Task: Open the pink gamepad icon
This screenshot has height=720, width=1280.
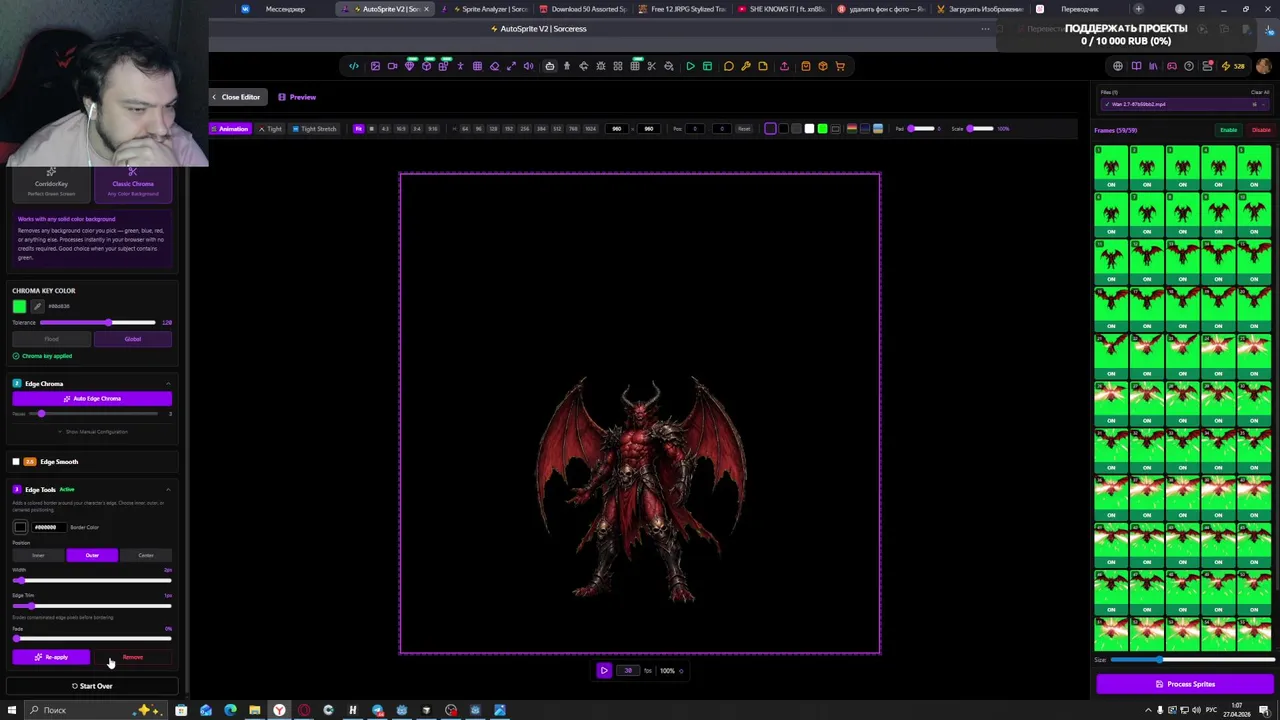Action: pyautogui.click(x=1171, y=66)
